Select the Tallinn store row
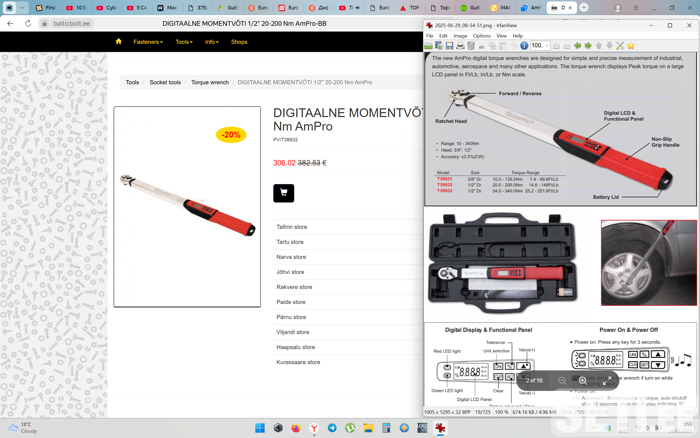 (348, 227)
